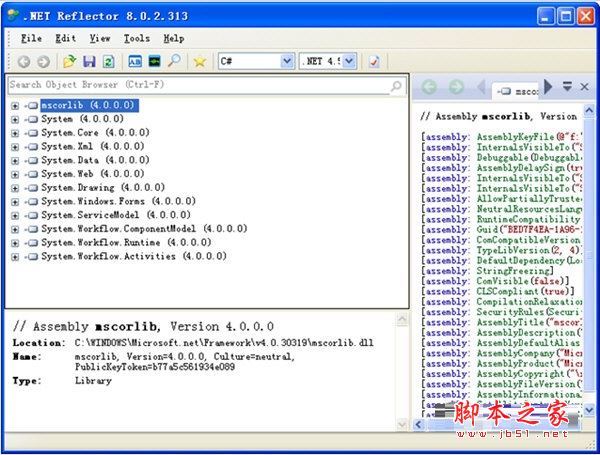Click the search magnifier inside Object Browser box

point(396,86)
